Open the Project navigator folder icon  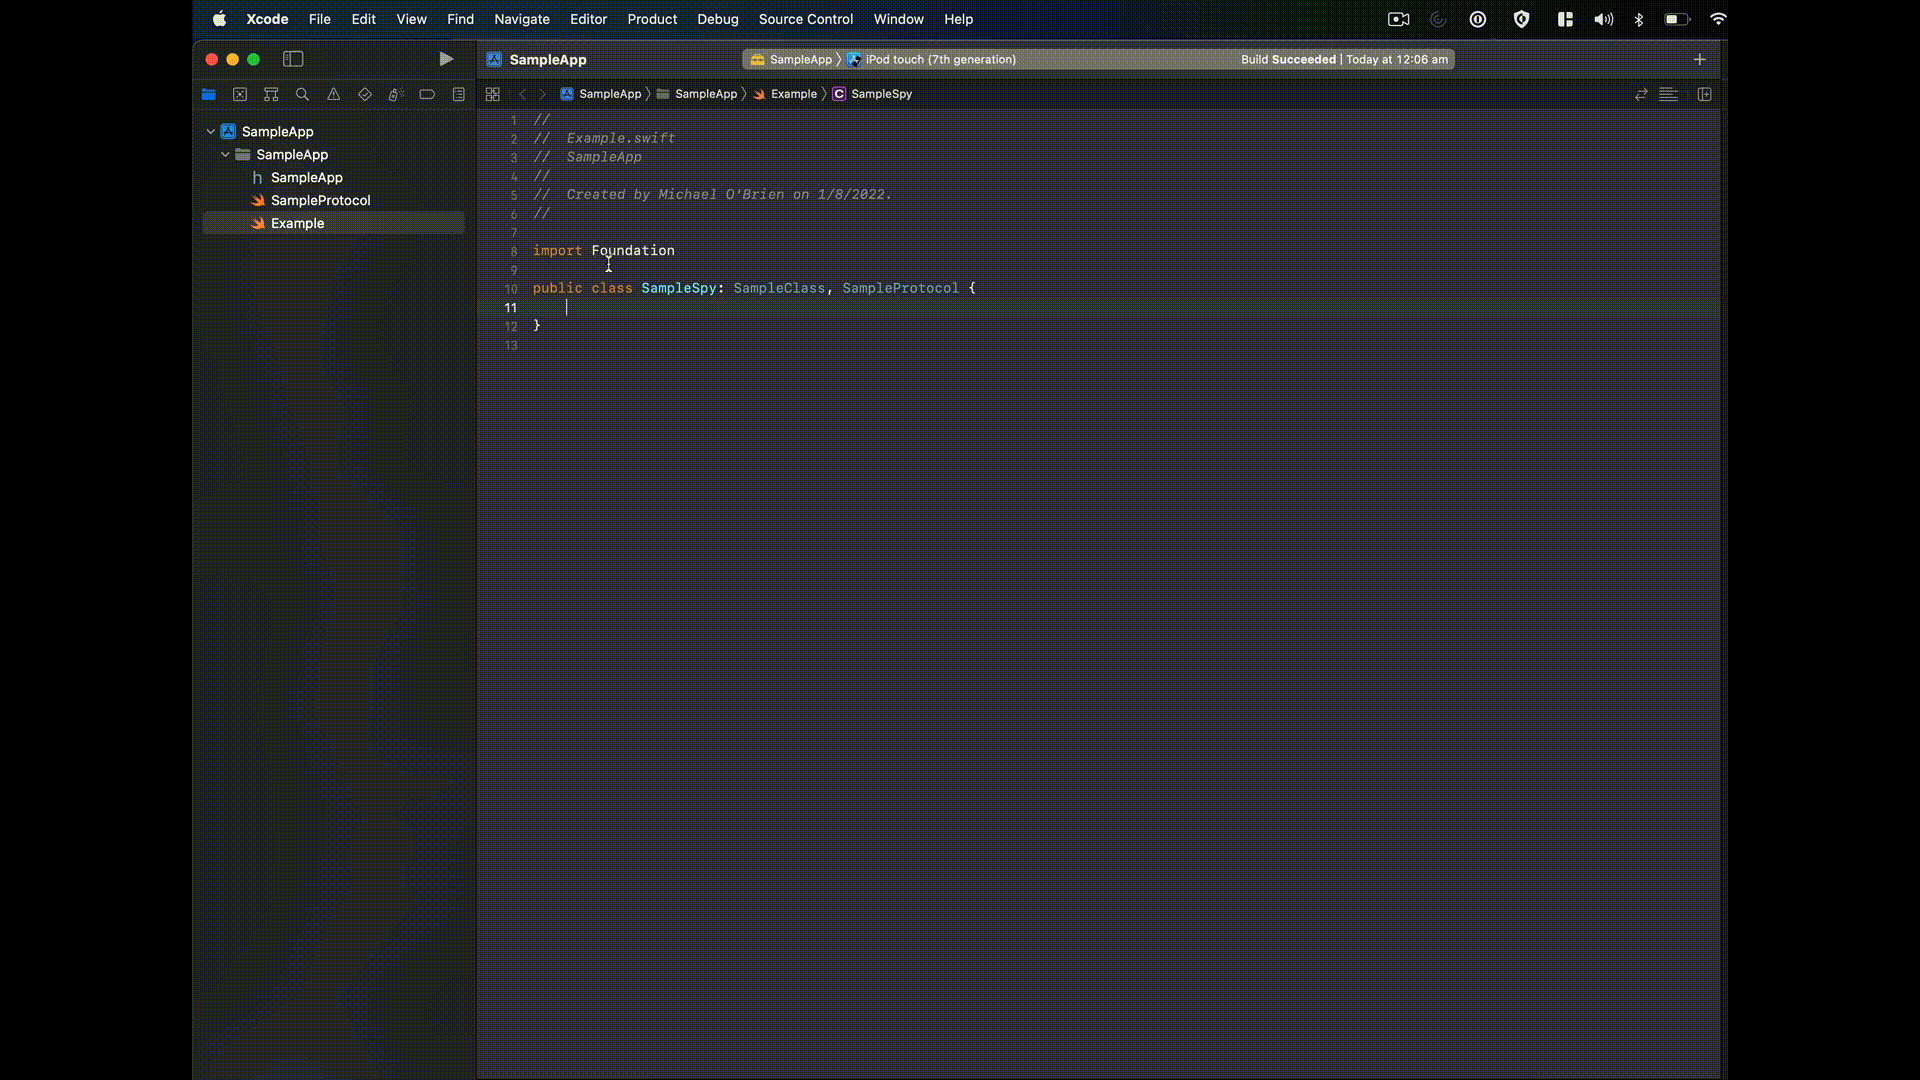coord(209,94)
